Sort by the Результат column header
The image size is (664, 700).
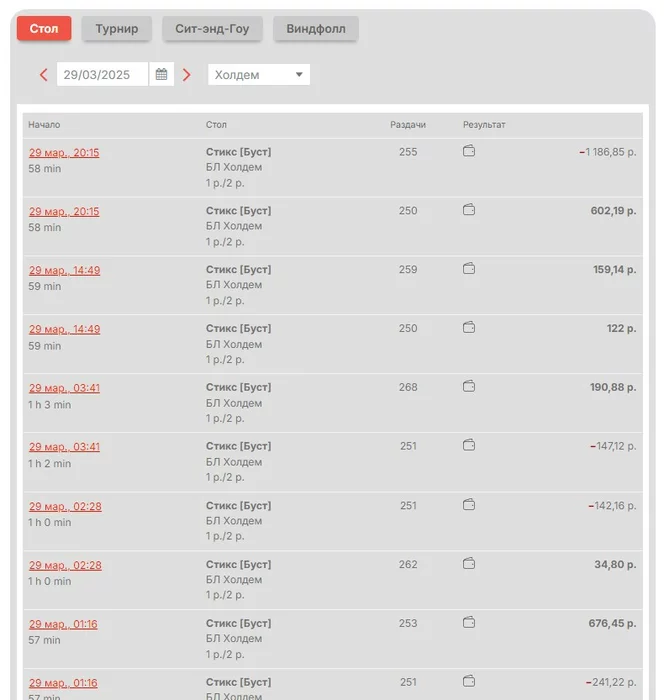click(x=484, y=125)
